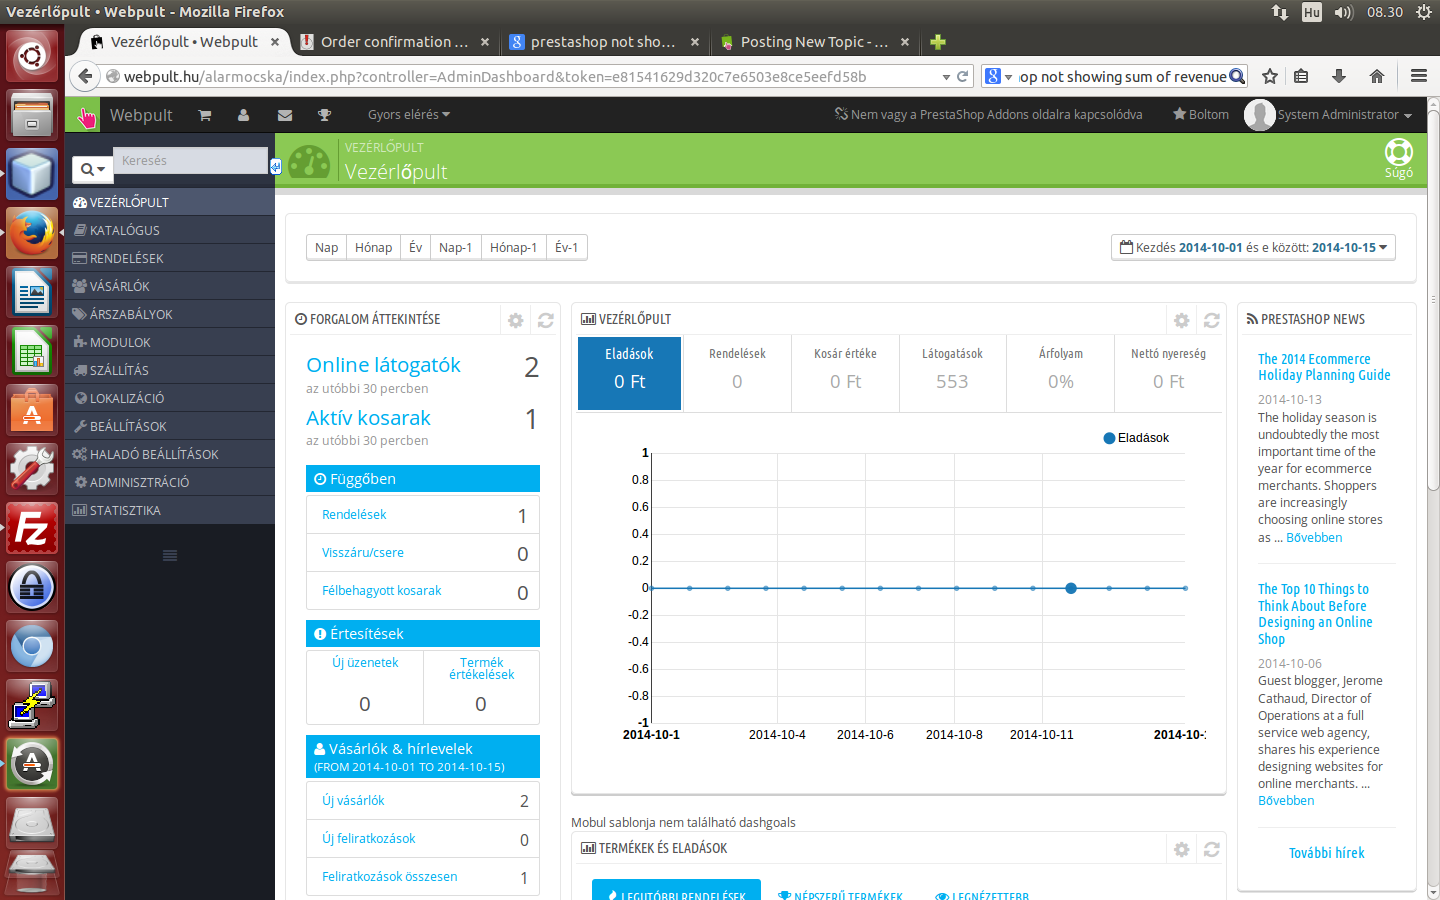Click into the Keresés search field
The height and width of the screenshot is (900, 1440).
(191, 161)
